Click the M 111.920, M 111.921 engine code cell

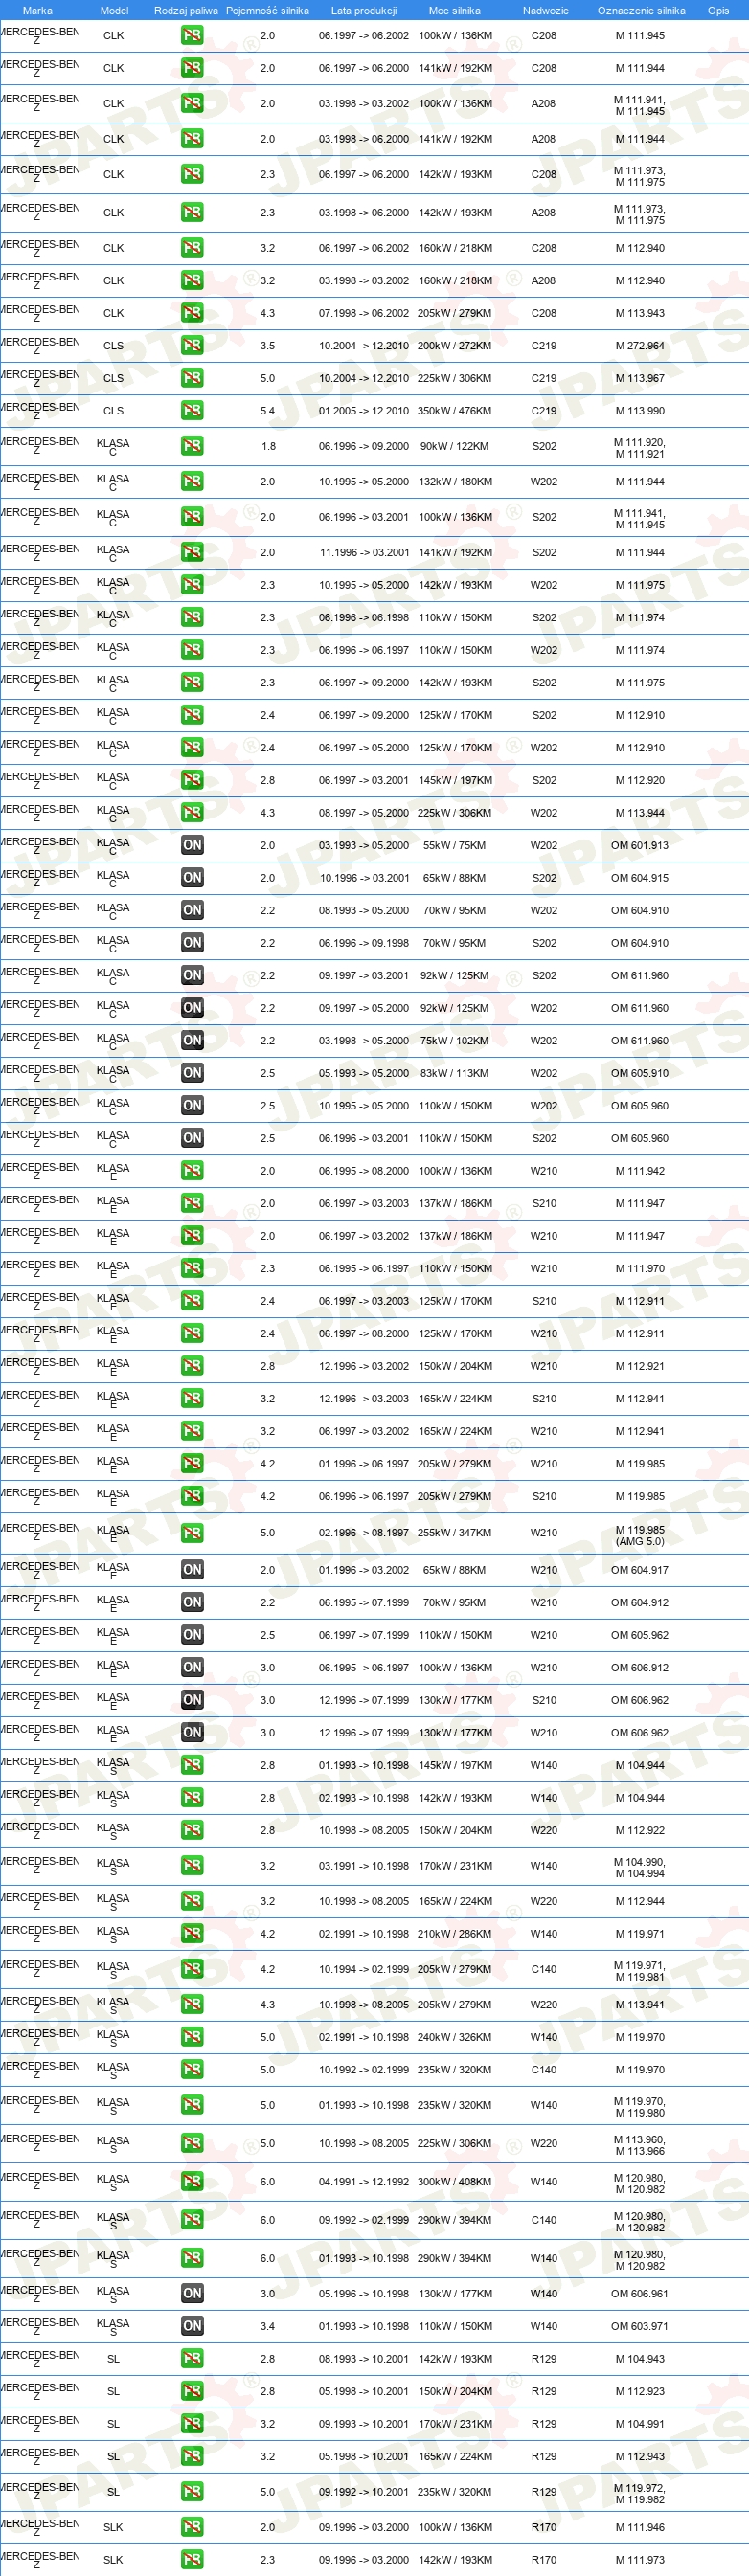640,448
